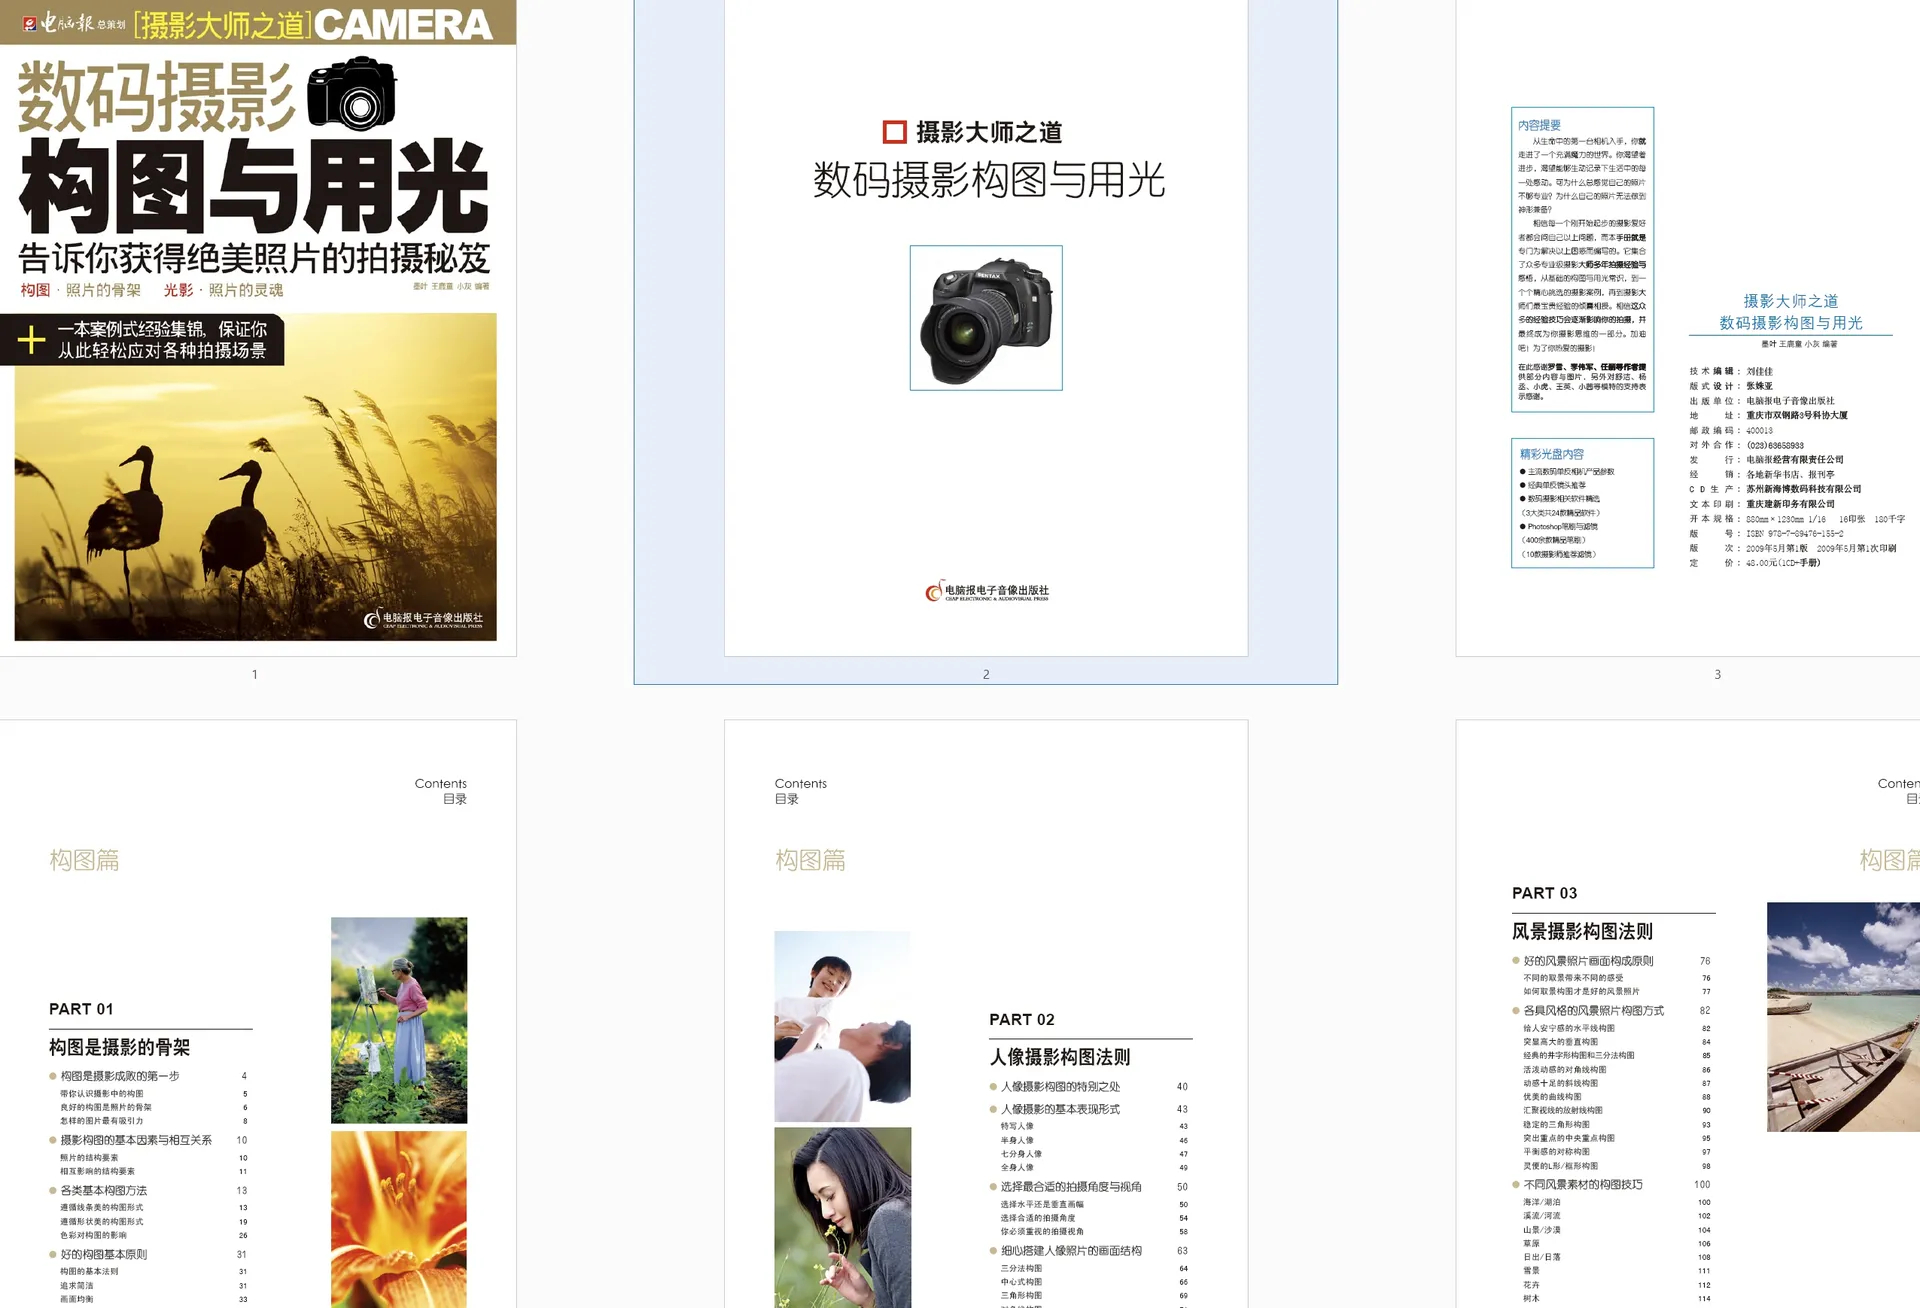Click the orange flower photo on page 4

pyautogui.click(x=399, y=1218)
